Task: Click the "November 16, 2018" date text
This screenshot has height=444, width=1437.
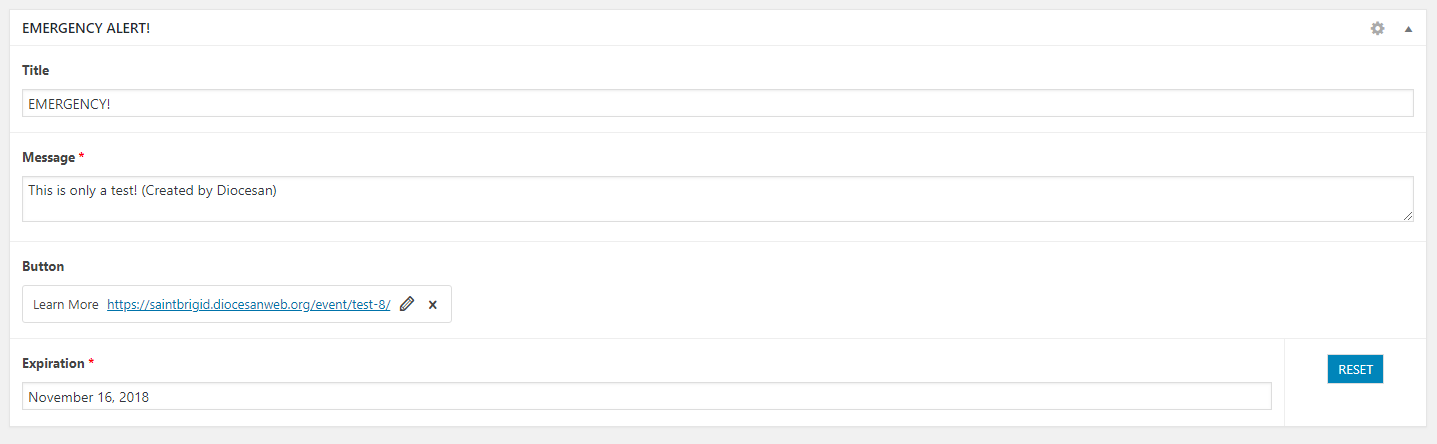Action: click(88, 397)
